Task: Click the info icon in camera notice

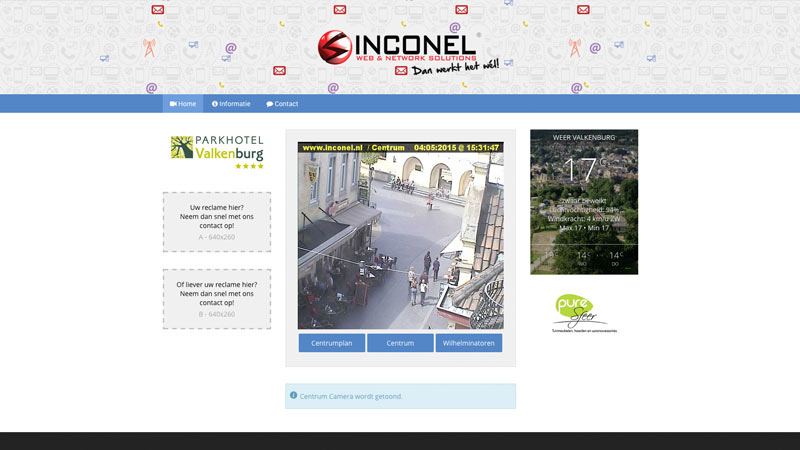Action: [293, 395]
